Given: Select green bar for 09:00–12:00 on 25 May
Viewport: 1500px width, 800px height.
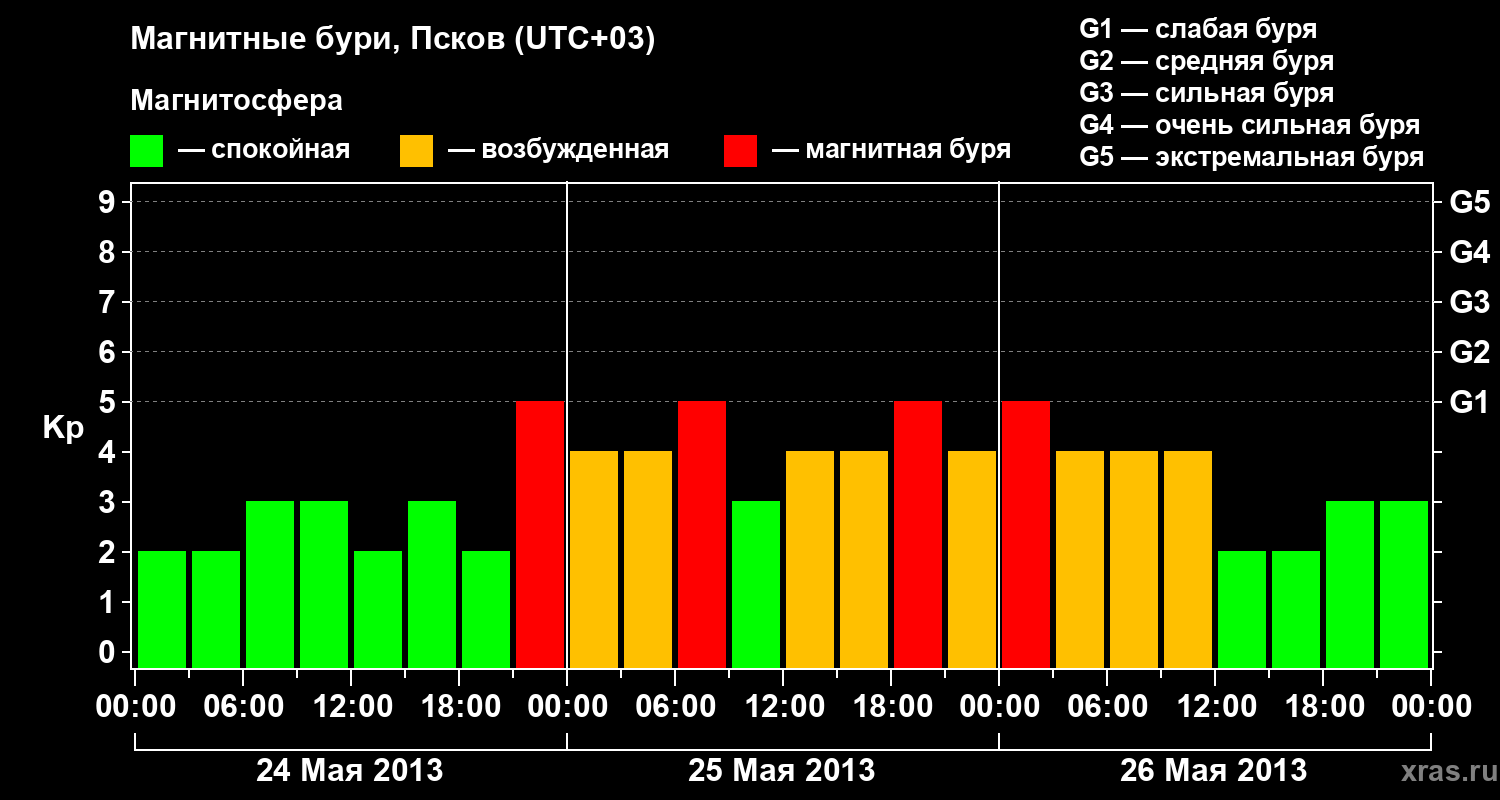Looking at the screenshot, I should (x=756, y=584).
